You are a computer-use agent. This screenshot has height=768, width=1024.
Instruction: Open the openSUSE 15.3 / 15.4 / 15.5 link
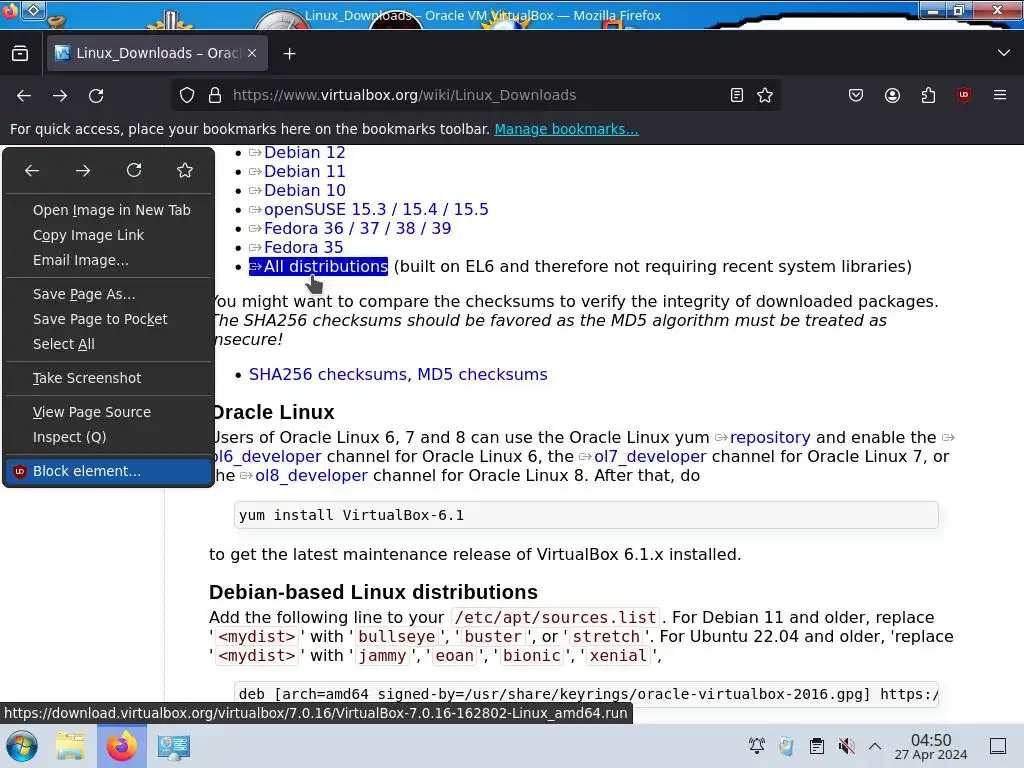tap(376, 209)
